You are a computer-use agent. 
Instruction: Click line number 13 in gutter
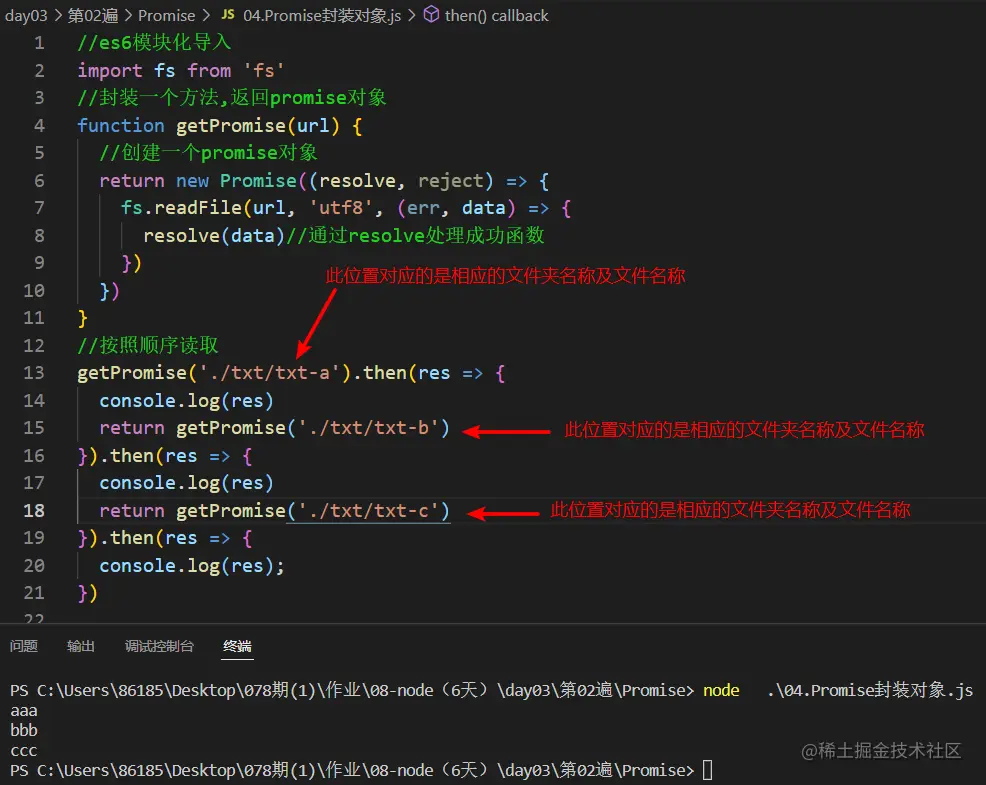coord(34,372)
